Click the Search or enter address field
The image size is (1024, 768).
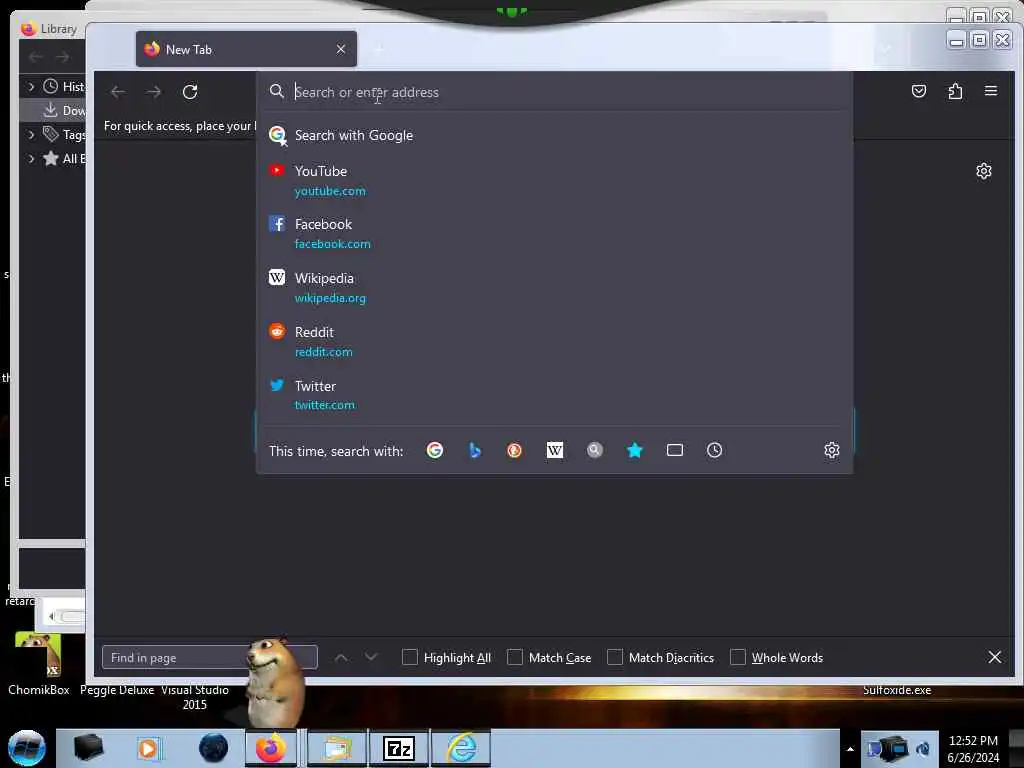554,92
